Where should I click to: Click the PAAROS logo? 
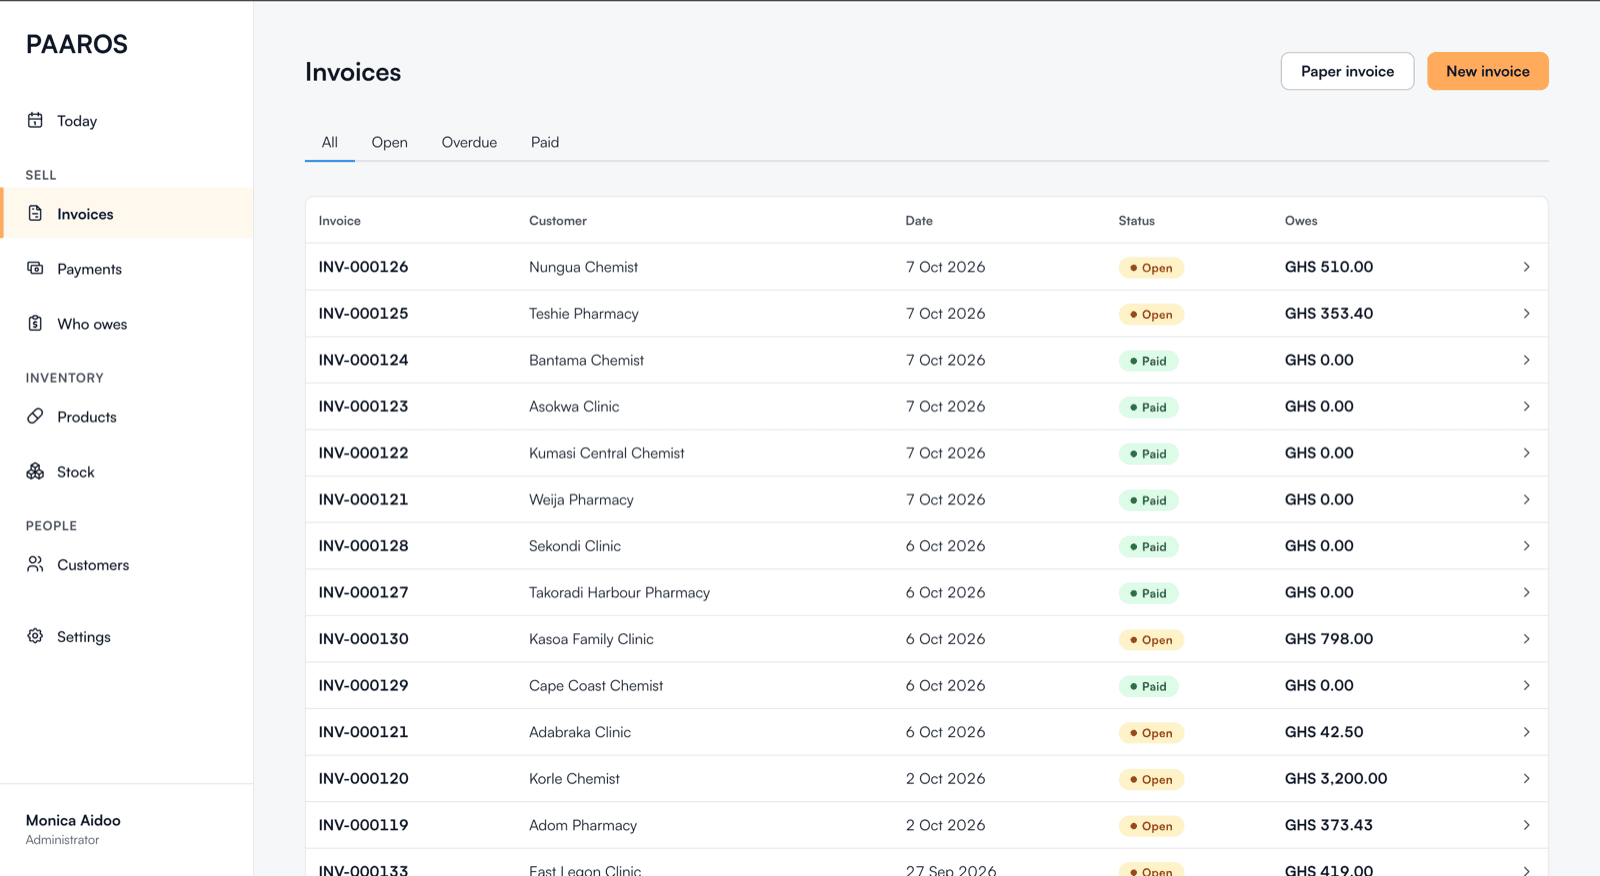[77, 44]
